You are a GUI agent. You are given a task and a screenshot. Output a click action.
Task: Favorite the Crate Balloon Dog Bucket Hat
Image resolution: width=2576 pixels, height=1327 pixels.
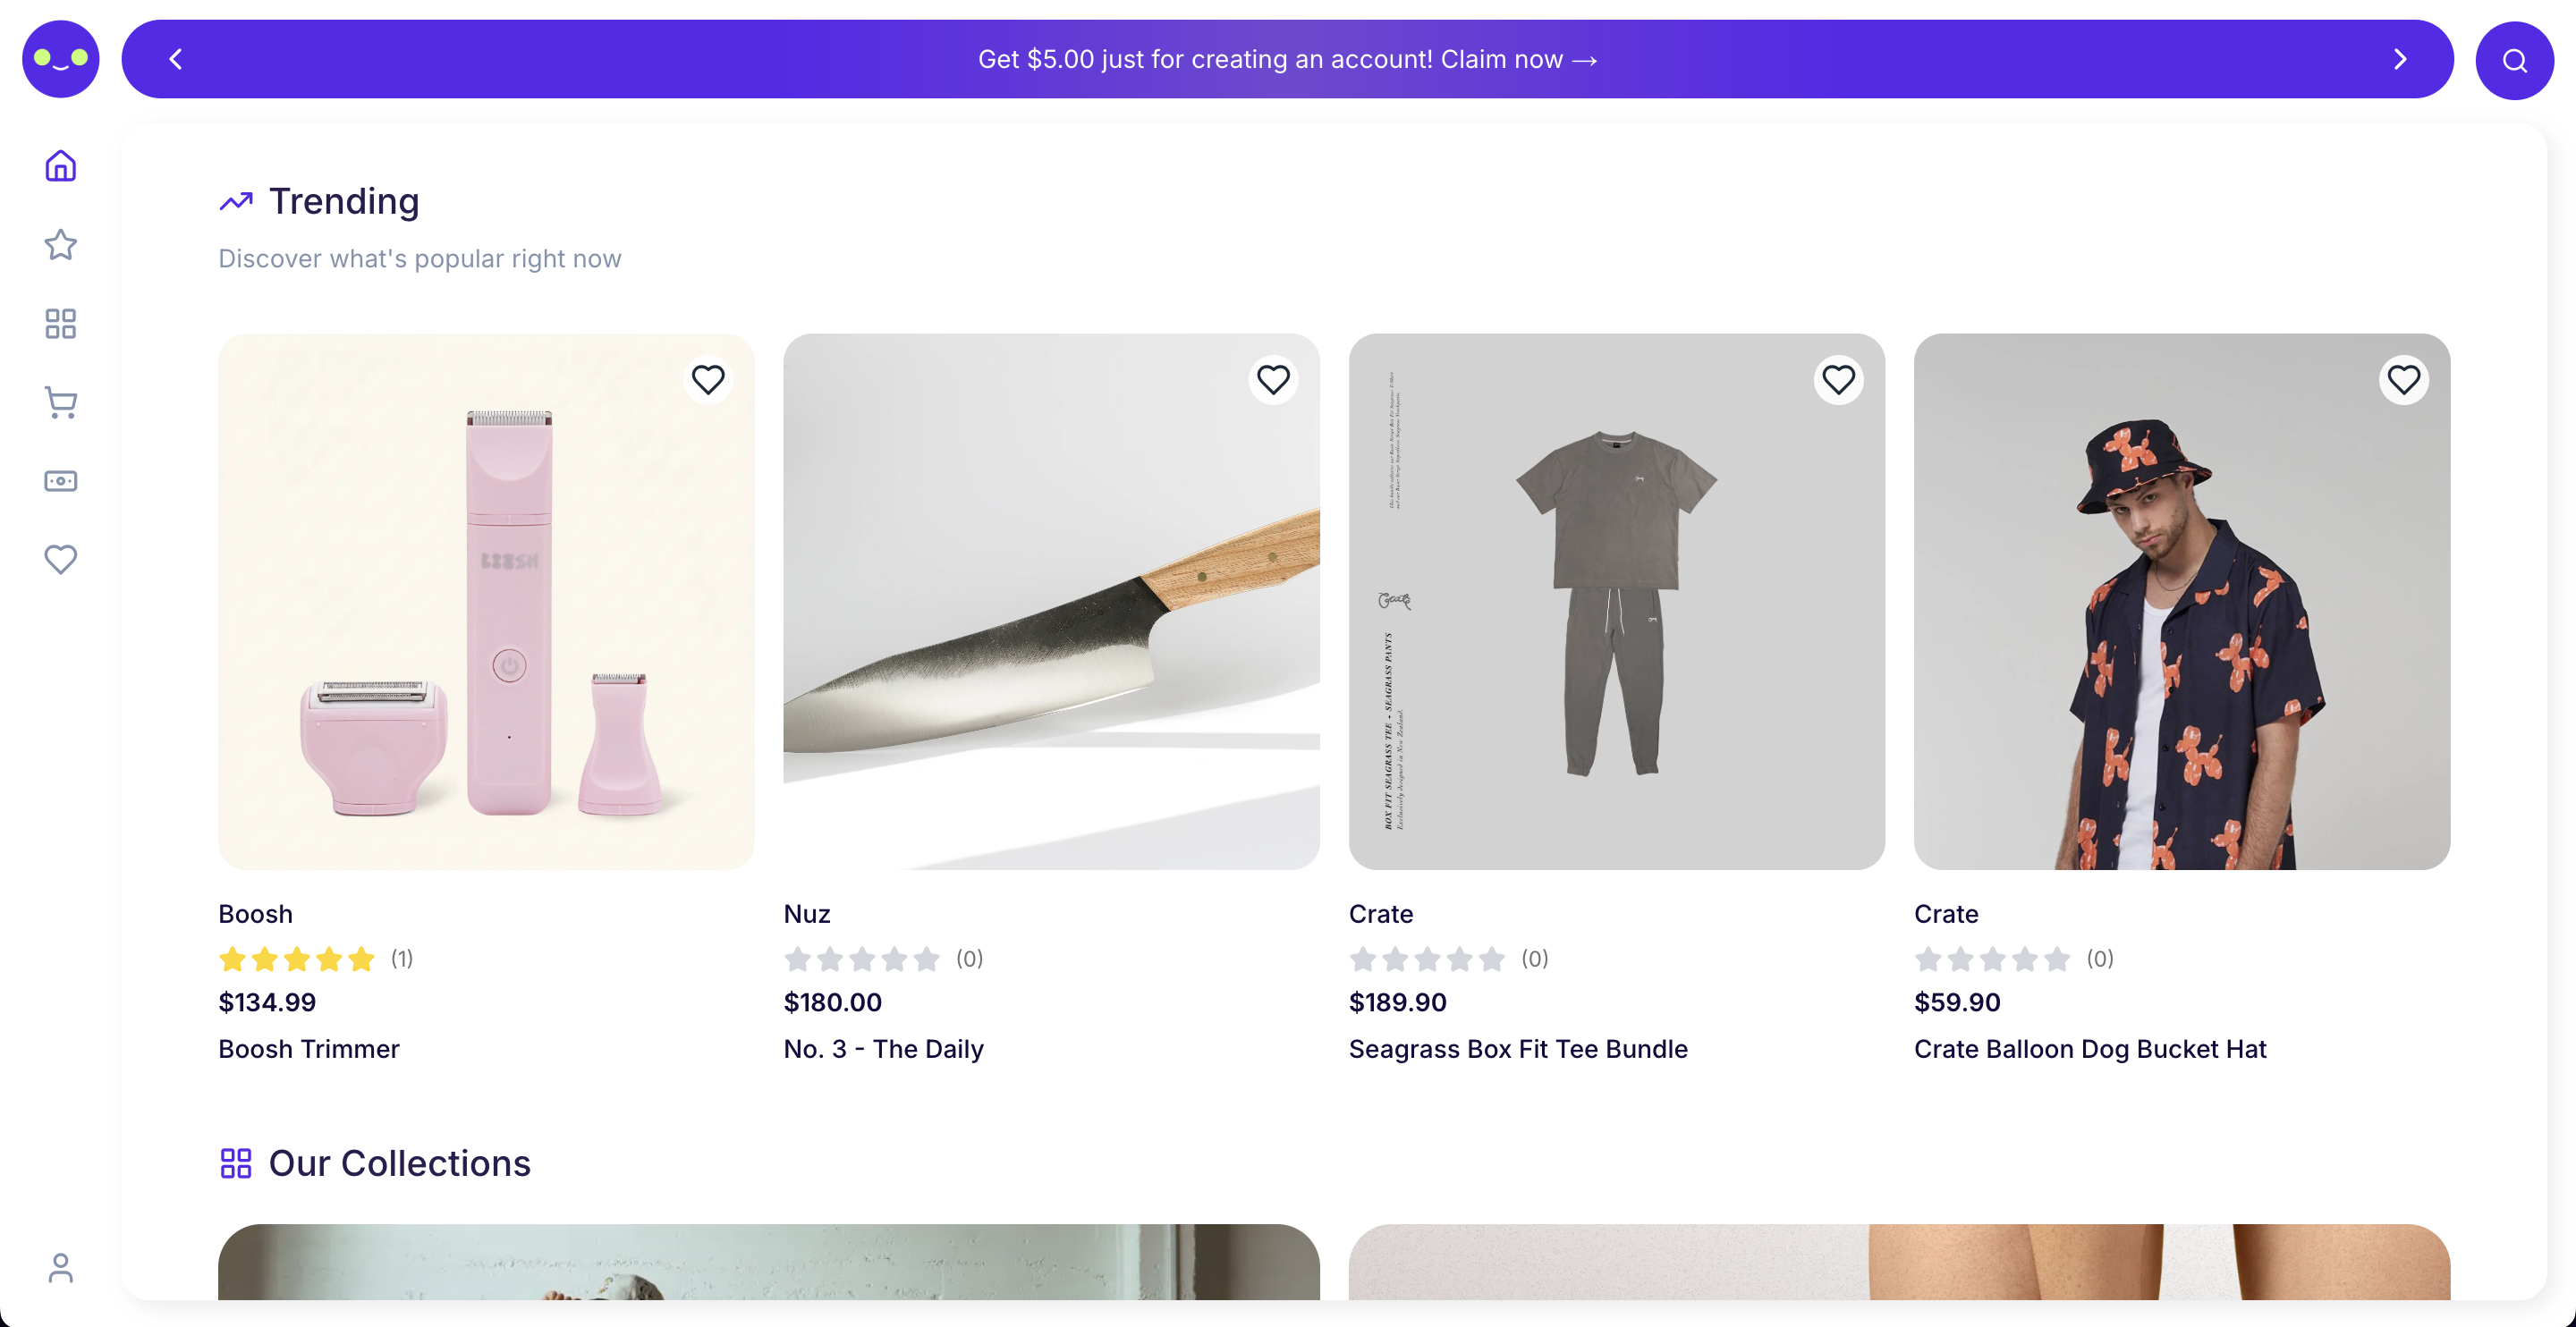point(2405,380)
